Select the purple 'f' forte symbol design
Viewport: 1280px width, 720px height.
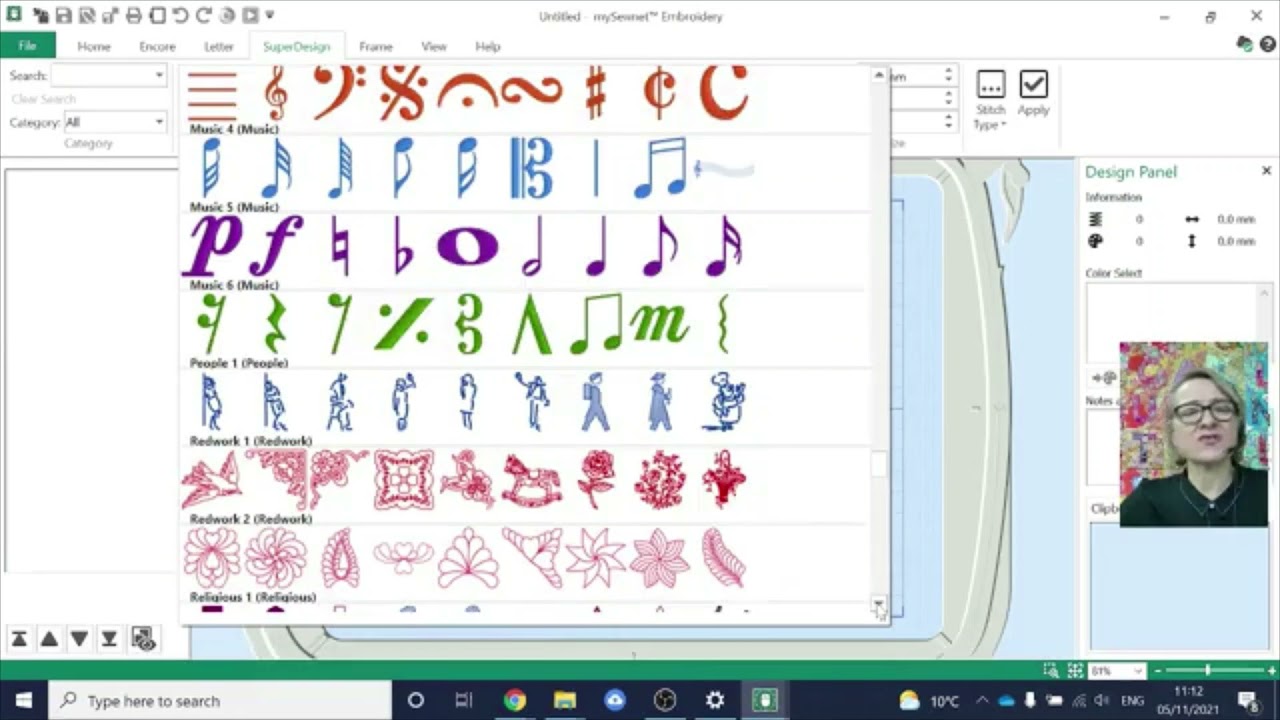pyautogui.click(x=275, y=247)
